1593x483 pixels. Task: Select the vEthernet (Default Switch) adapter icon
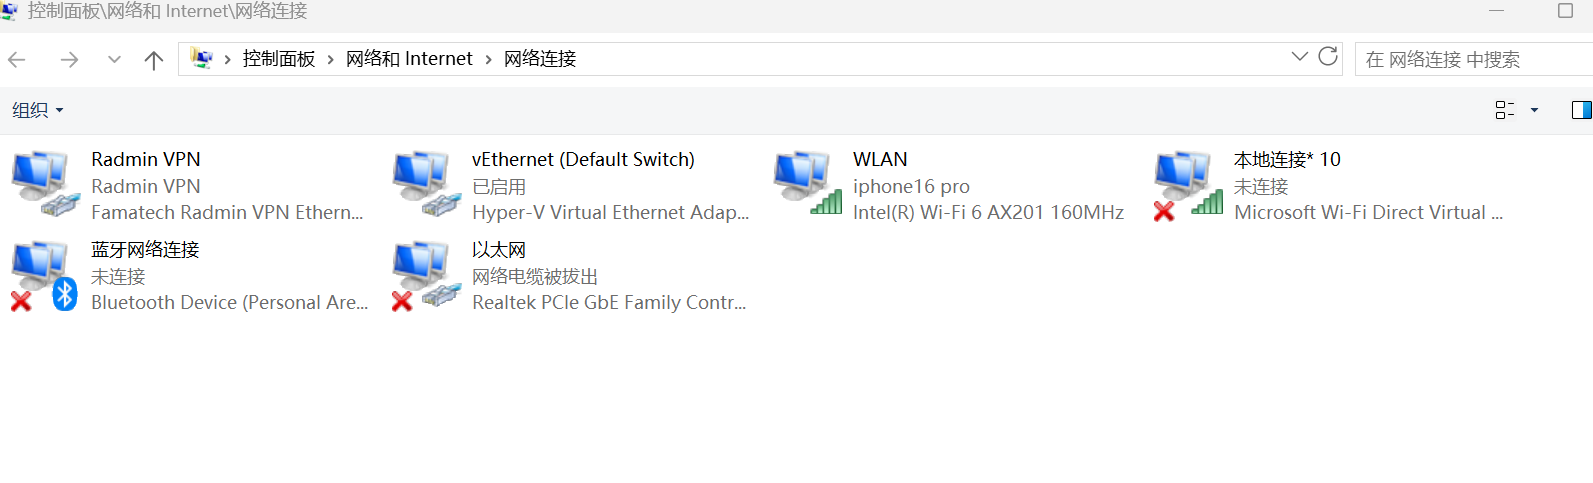tap(425, 183)
